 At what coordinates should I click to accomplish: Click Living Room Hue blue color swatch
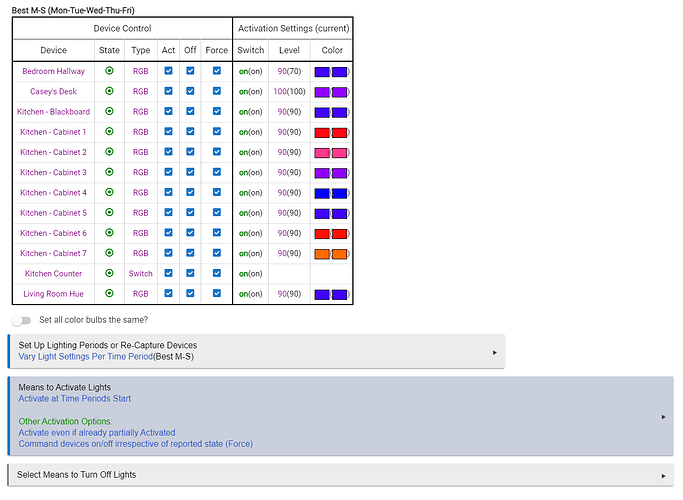pyautogui.click(x=322, y=294)
